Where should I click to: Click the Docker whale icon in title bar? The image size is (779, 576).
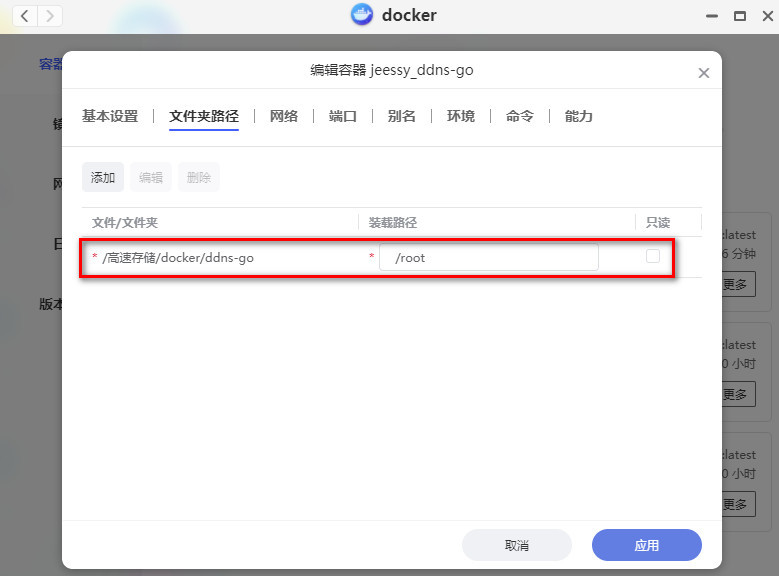pos(361,15)
